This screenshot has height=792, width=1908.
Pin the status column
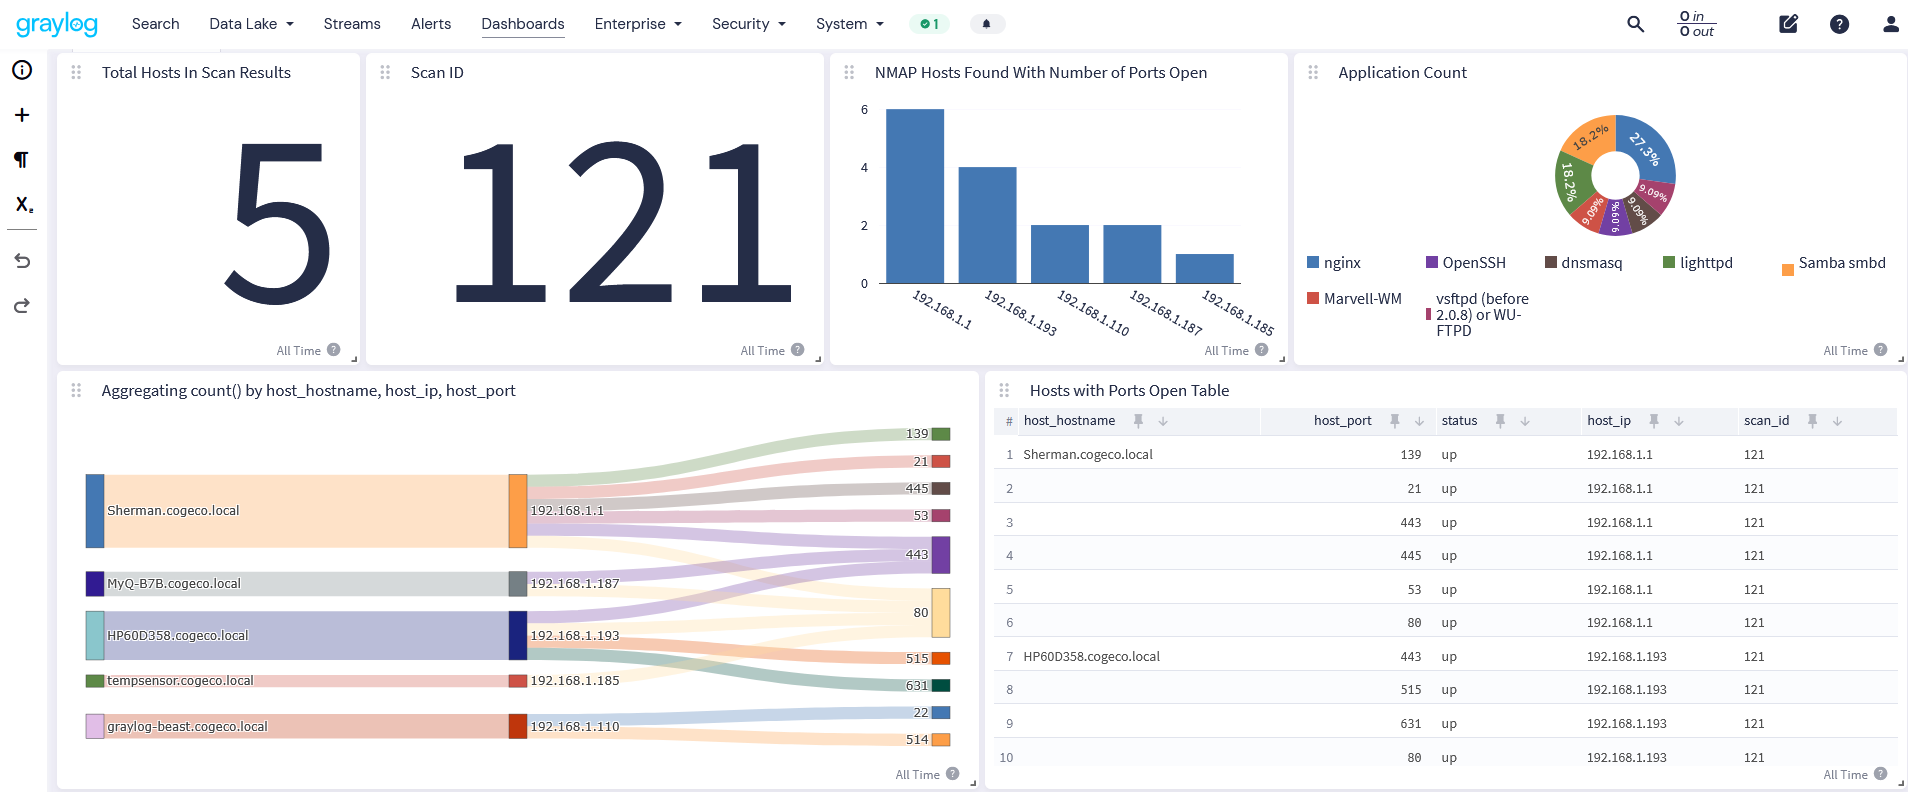(x=1500, y=421)
